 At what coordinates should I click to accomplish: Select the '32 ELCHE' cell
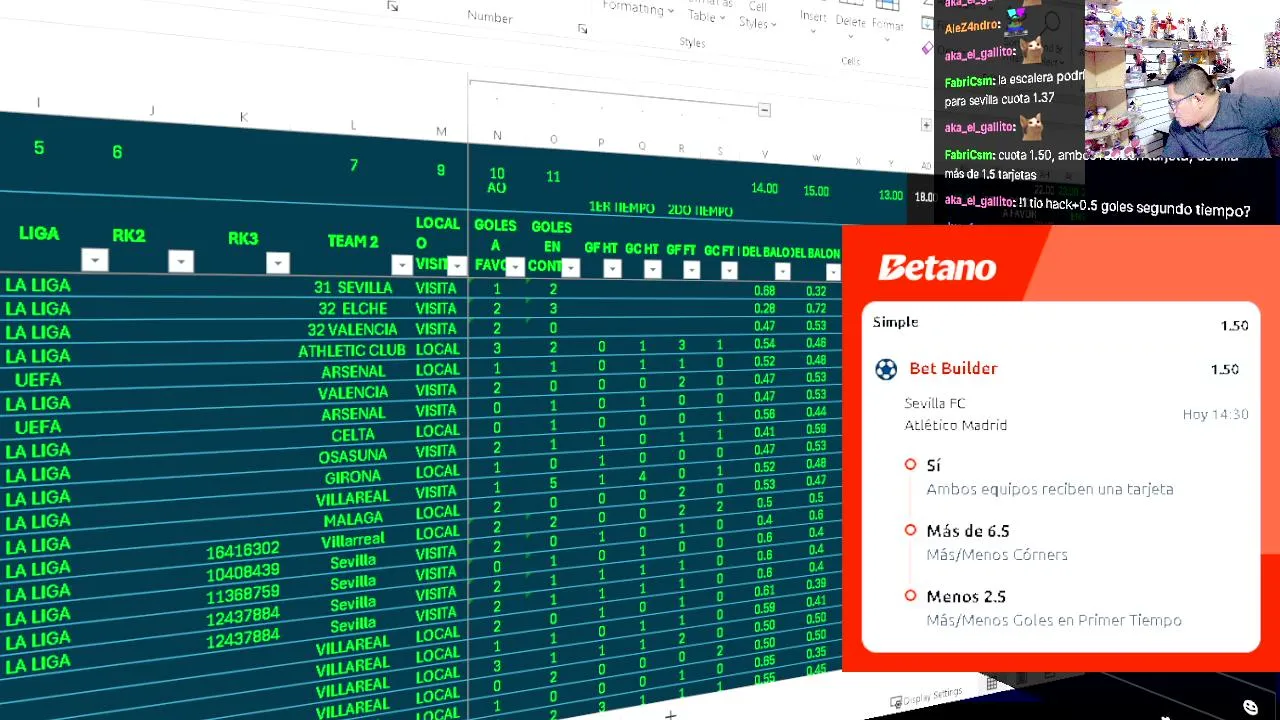[352, 309]
